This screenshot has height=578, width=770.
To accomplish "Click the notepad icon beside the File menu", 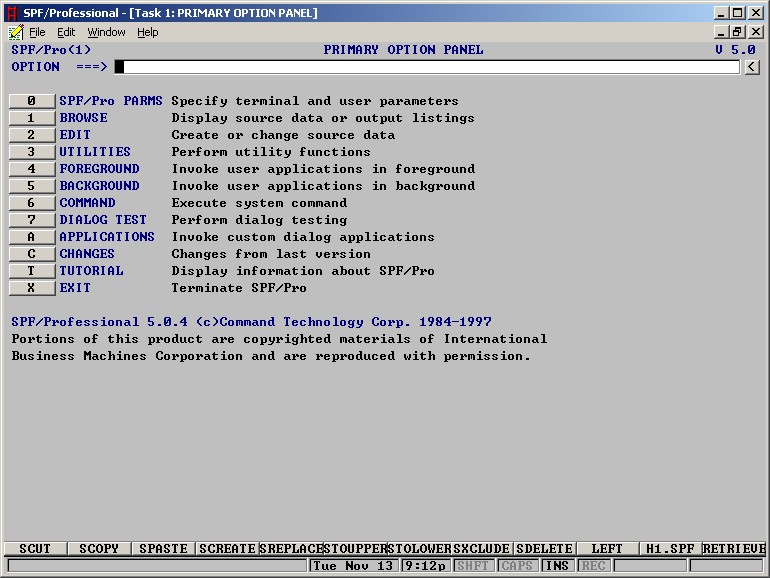I will pyautogui.click(x=16, y=32).
